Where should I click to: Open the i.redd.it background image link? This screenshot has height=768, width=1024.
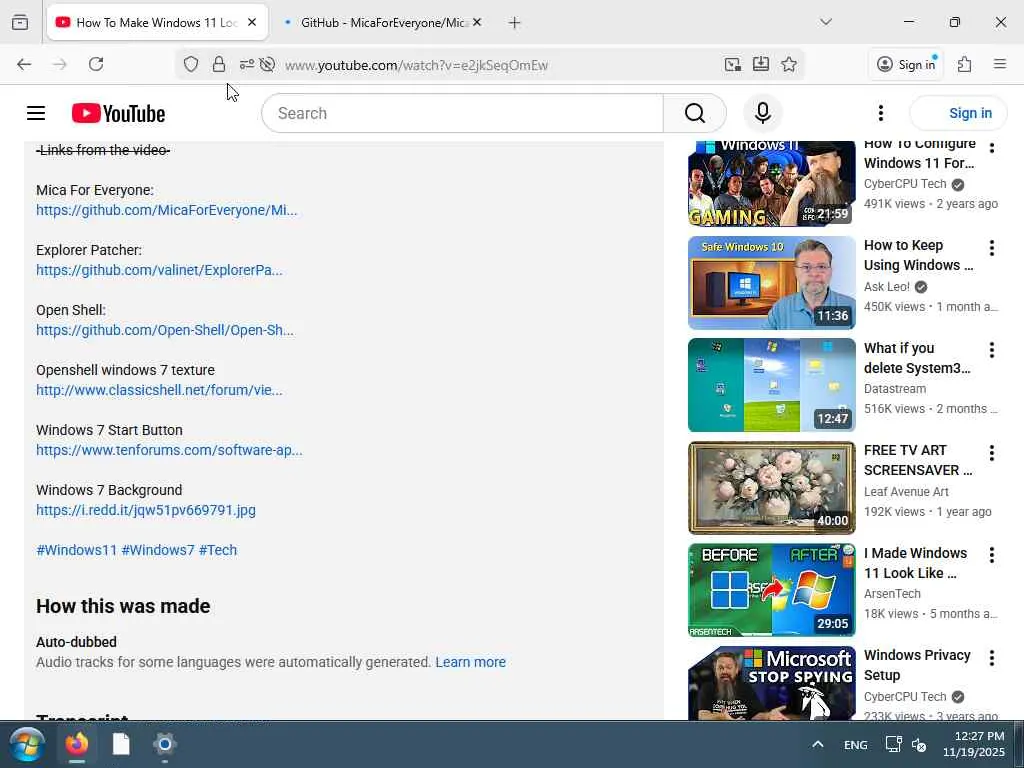pos(146,510)
